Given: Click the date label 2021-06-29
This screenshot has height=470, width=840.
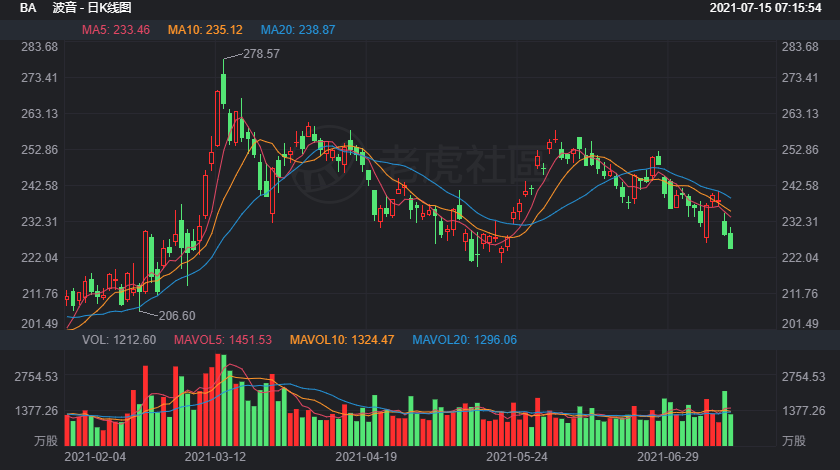Looking at the screenshot, I should tap(668, 457).
